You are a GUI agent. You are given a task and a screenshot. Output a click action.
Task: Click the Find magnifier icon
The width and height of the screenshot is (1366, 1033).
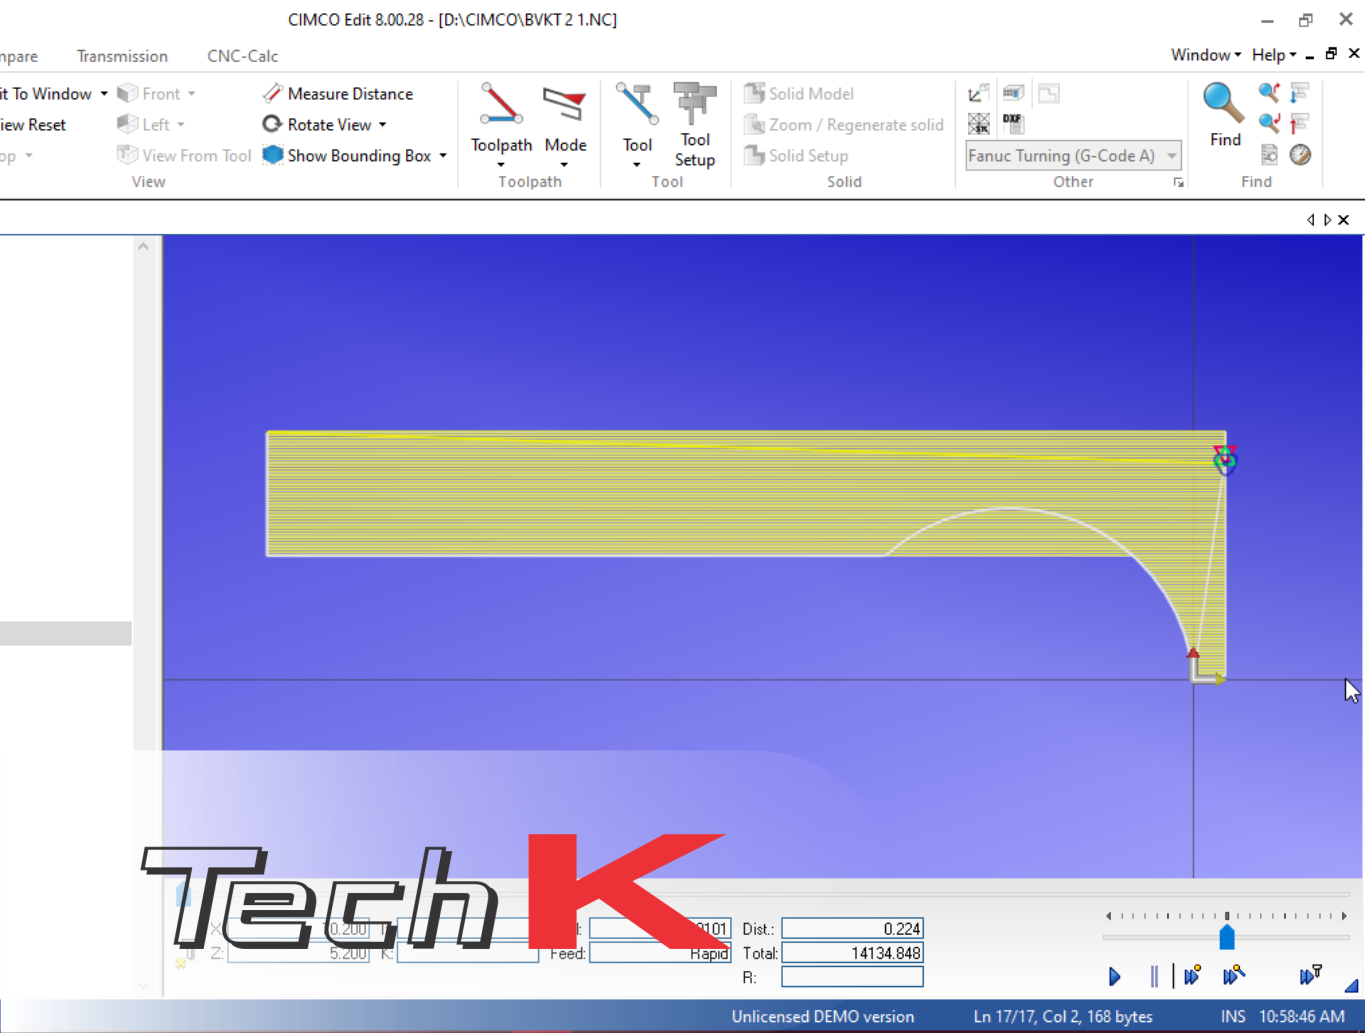click(x=1223, y=113)
